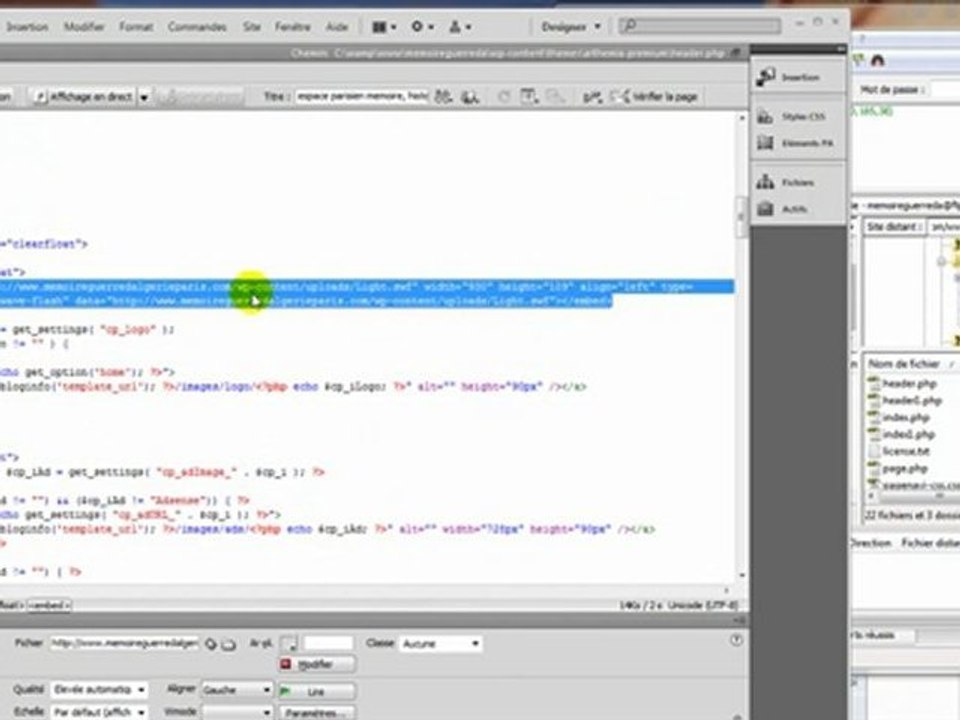Open the Styles CSS panel
960x720 pixels.
coord(798,116)
